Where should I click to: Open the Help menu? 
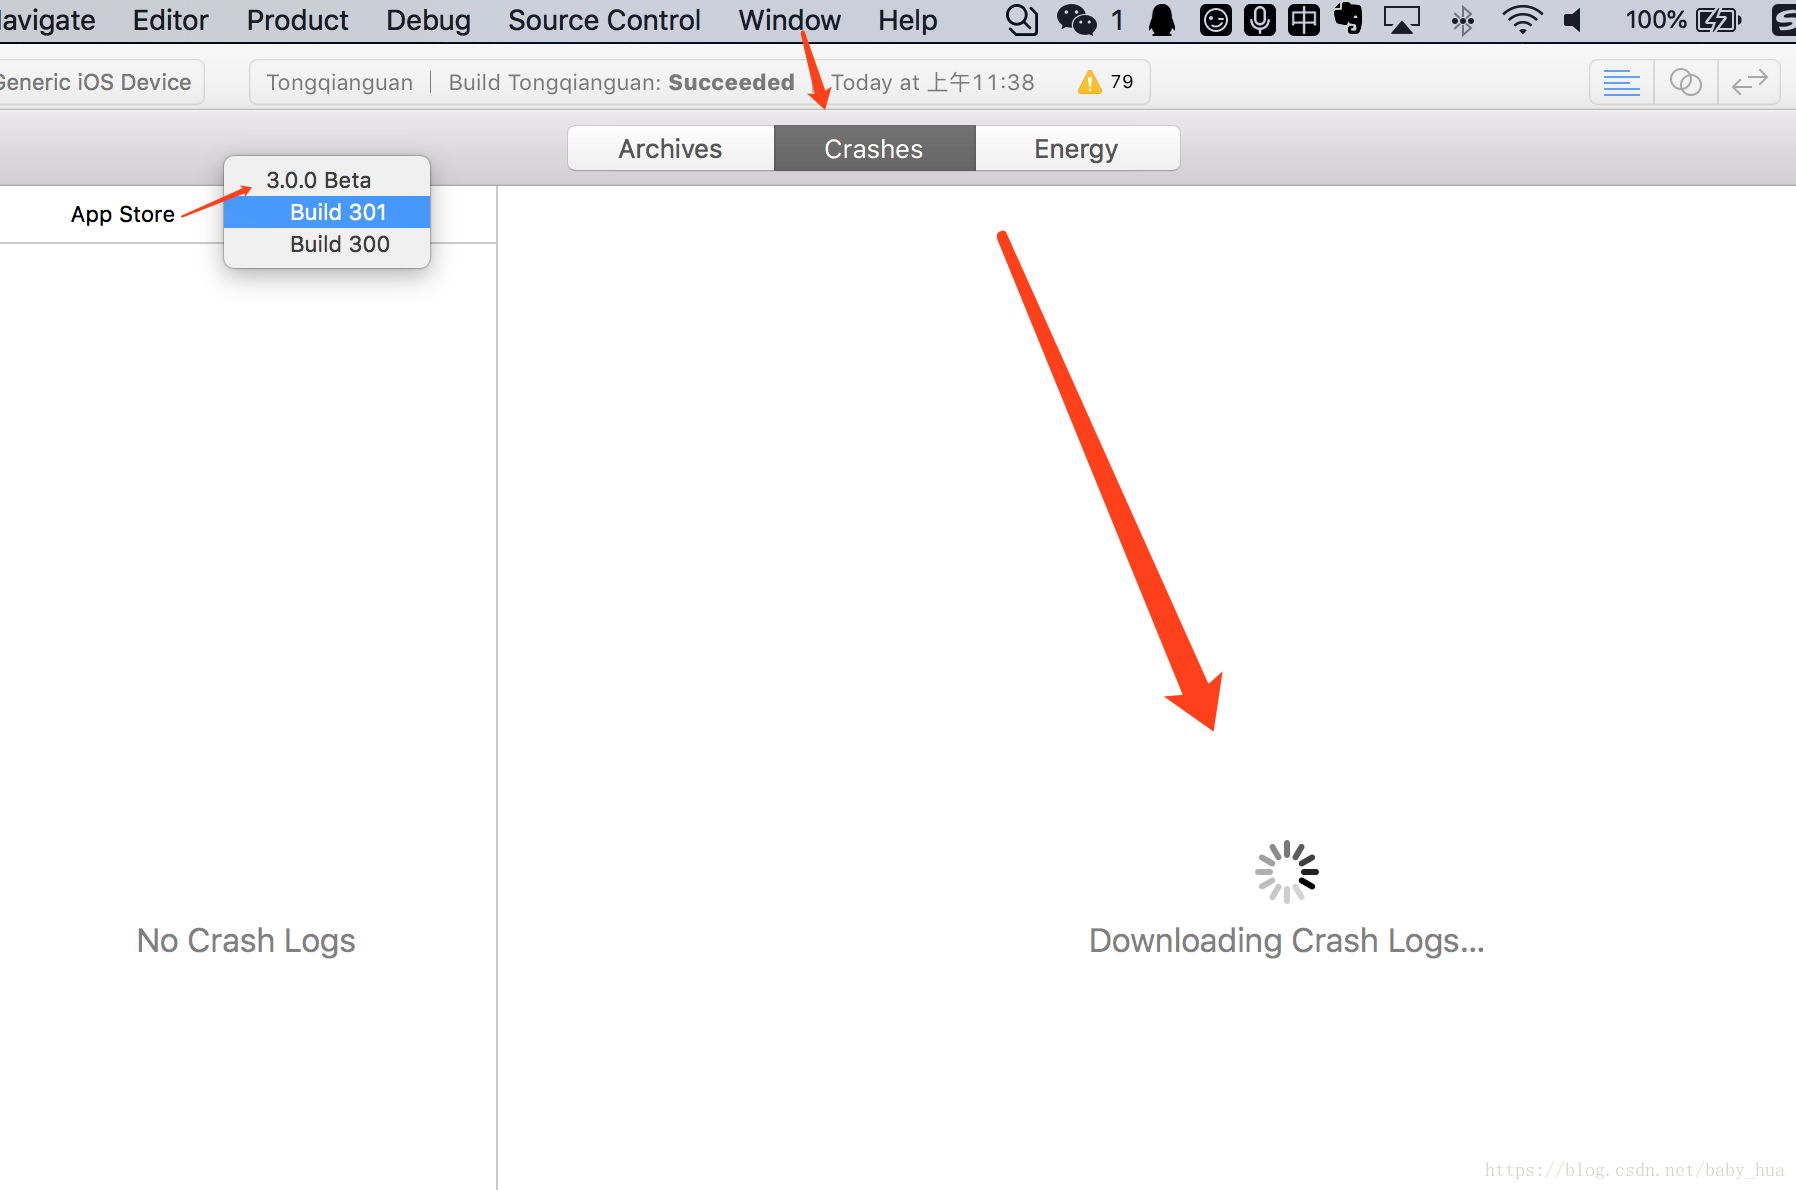(x=908, y=20)
